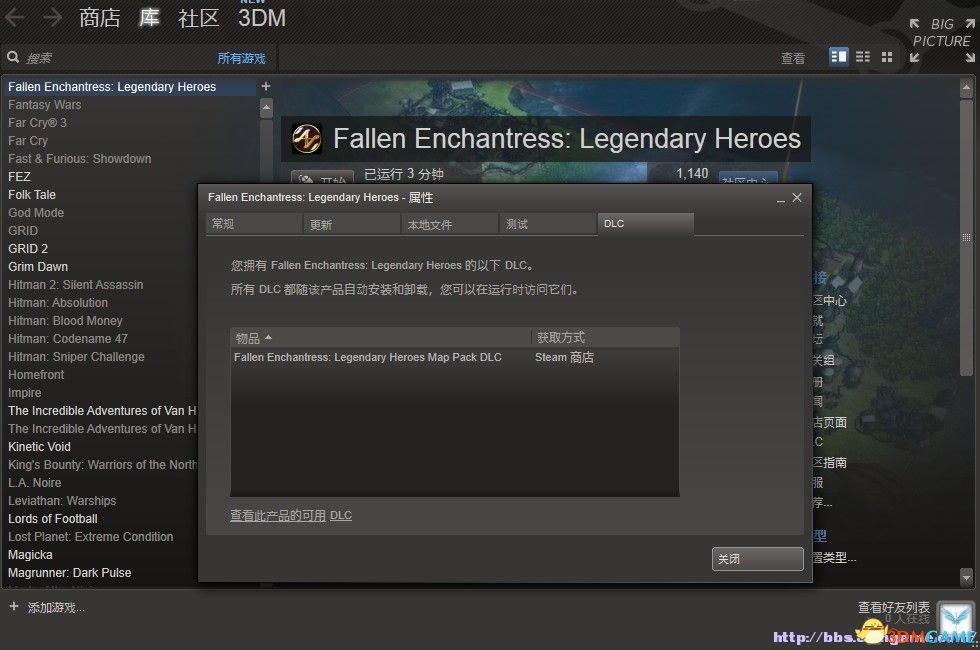Open the 所有游戏 filter dropdown
The image size is (980, 650).
(241, 59)
